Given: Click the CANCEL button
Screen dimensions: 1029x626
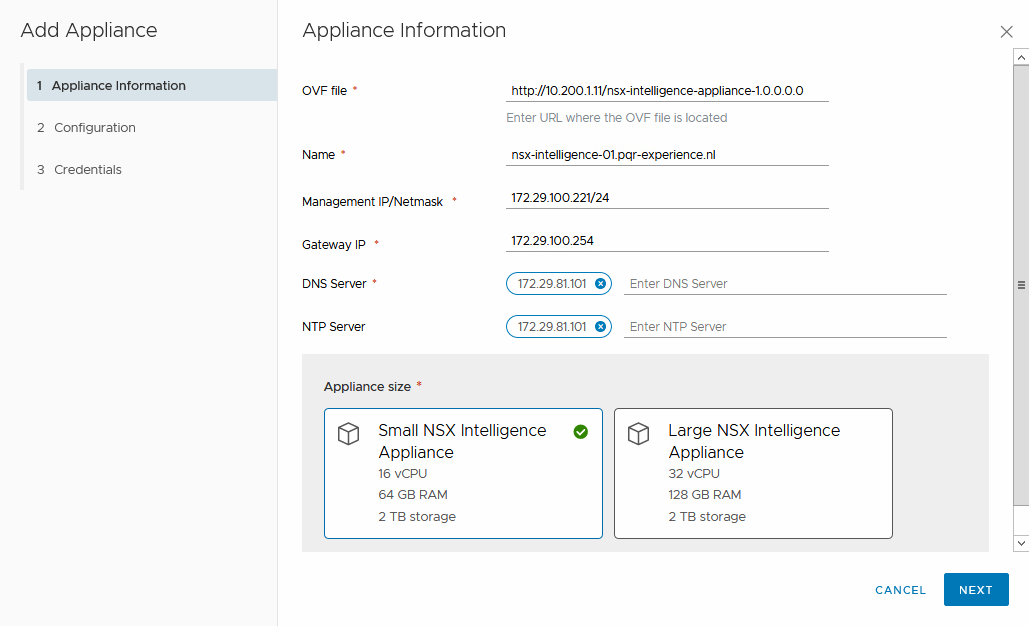Looking at the screenshot, I should (900, 590).
